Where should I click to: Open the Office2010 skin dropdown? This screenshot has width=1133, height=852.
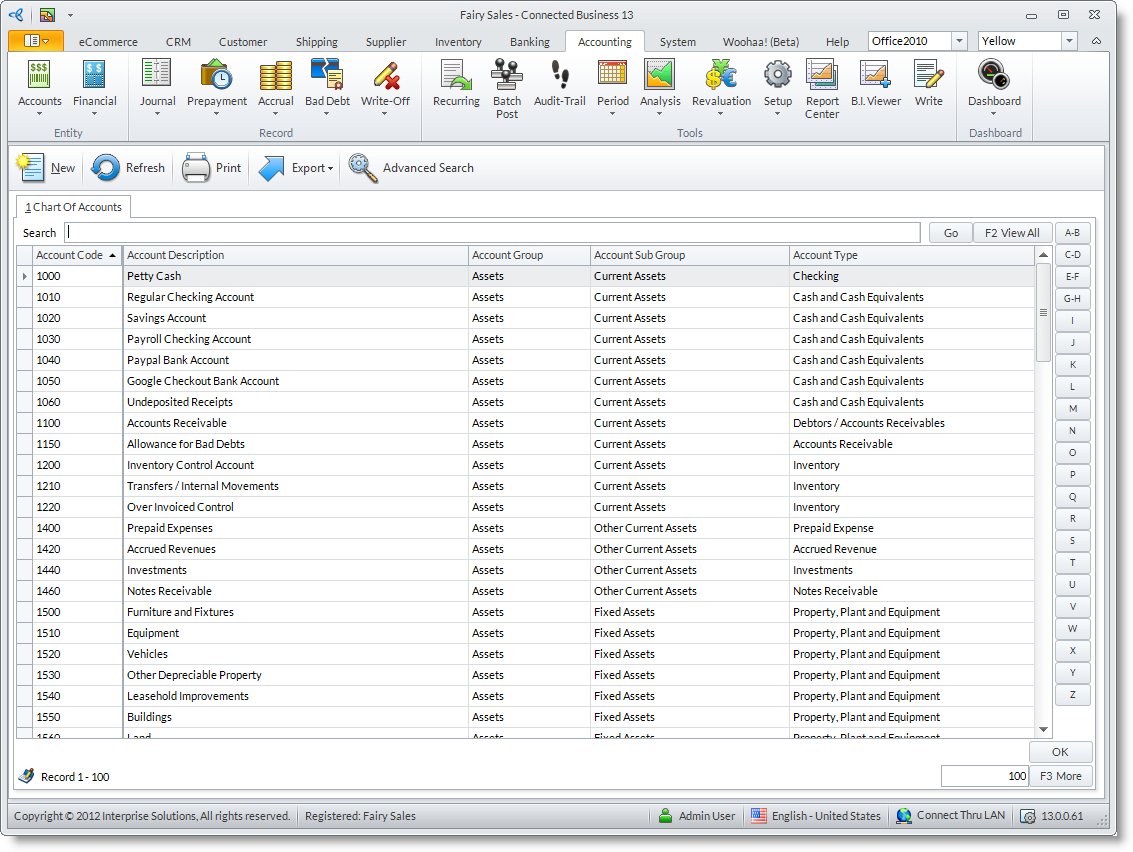coord(960,41)
